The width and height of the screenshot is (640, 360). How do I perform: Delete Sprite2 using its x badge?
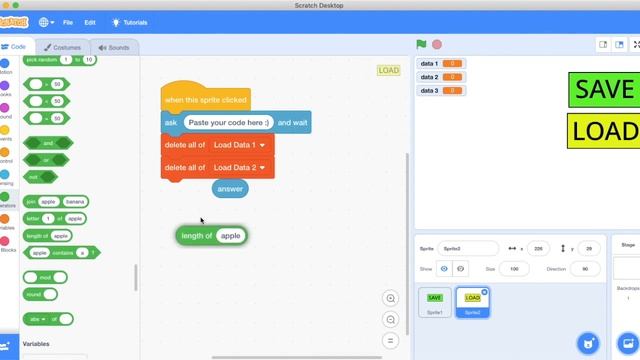point(484,292)
